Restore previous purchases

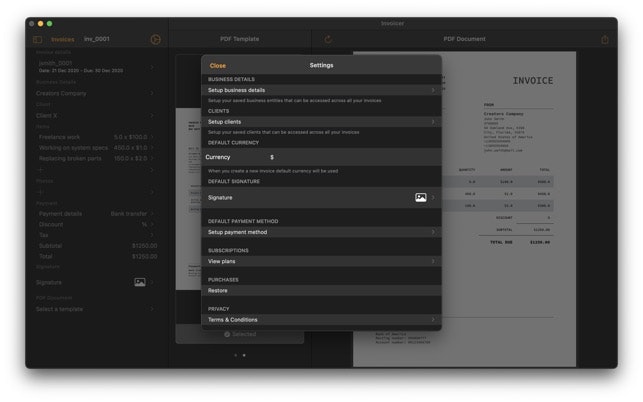tap(321, 290)
